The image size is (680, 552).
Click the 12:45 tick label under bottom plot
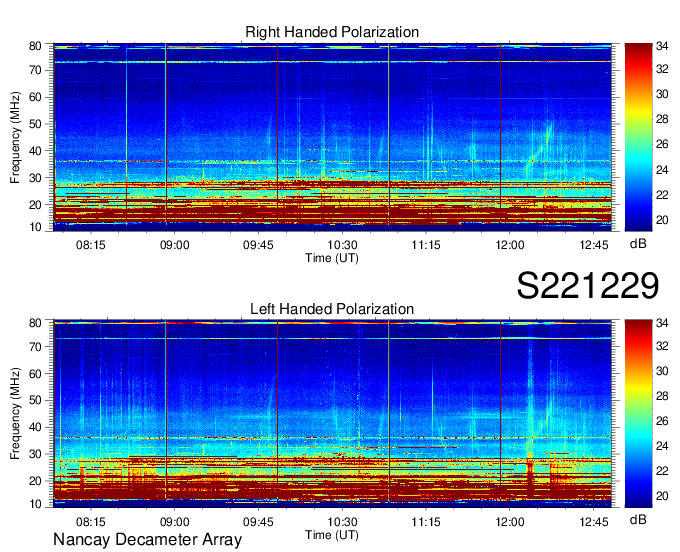tap(593, 522)
